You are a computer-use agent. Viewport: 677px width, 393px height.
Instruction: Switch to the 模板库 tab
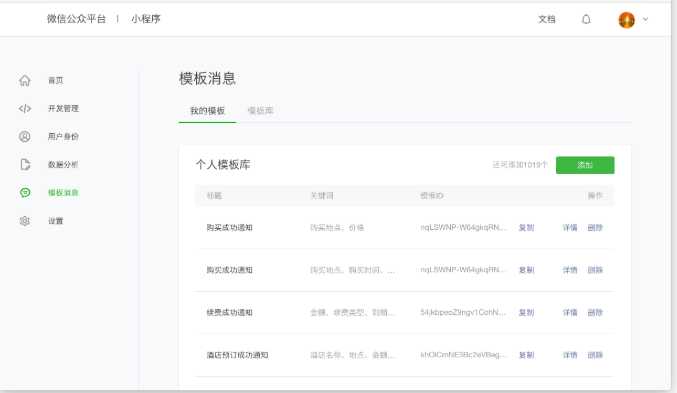point(260,111)
